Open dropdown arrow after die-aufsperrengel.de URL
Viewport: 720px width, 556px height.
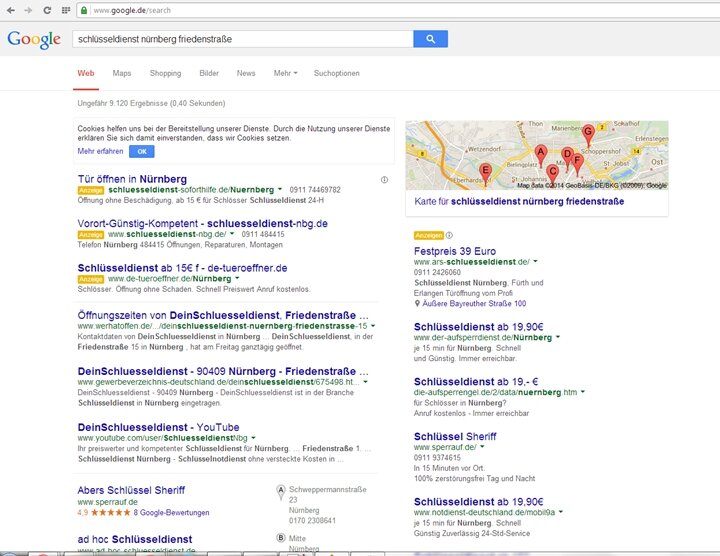click(583, 392)
